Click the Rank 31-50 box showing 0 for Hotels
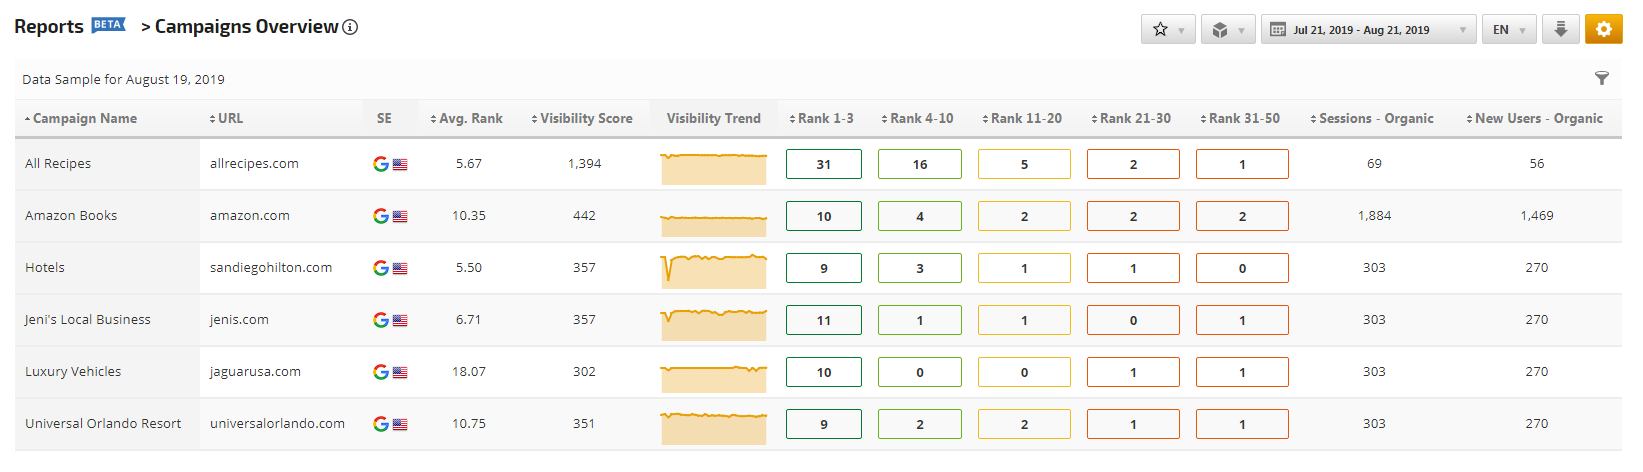 point(1242,268)
